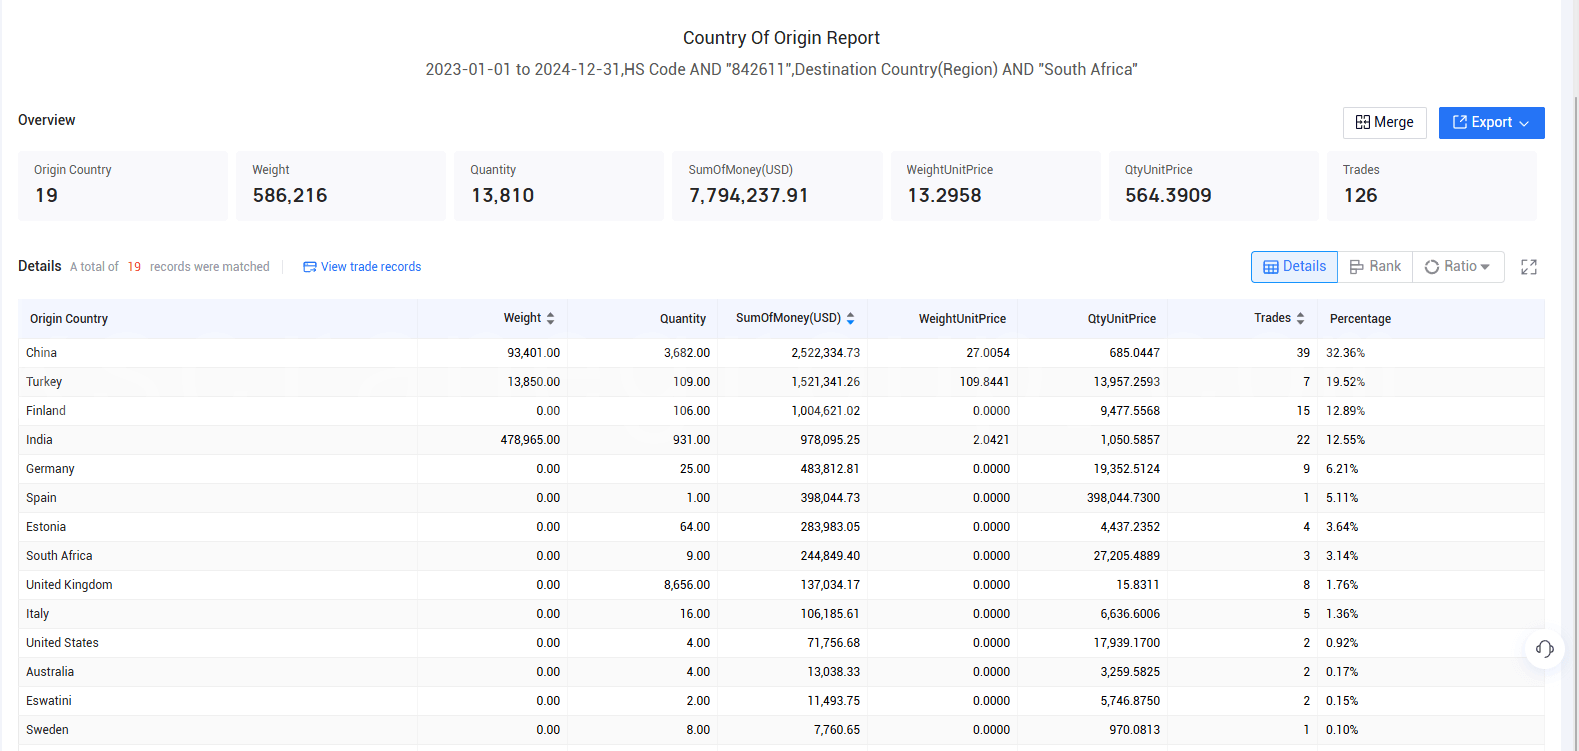This screenshot has width=1579, height=751.
Task: Select Turkey in the origin country list
Action: click(44, 382)
